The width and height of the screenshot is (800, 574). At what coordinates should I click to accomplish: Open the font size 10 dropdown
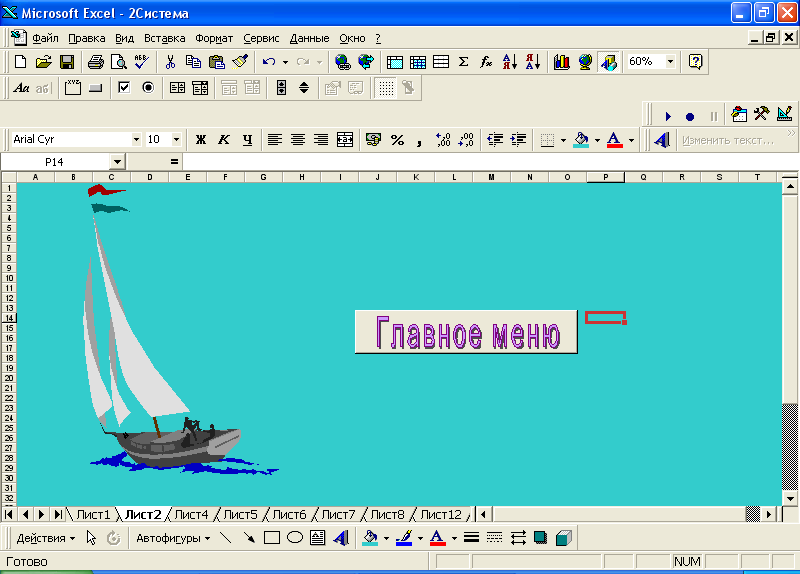coord(176,139)
